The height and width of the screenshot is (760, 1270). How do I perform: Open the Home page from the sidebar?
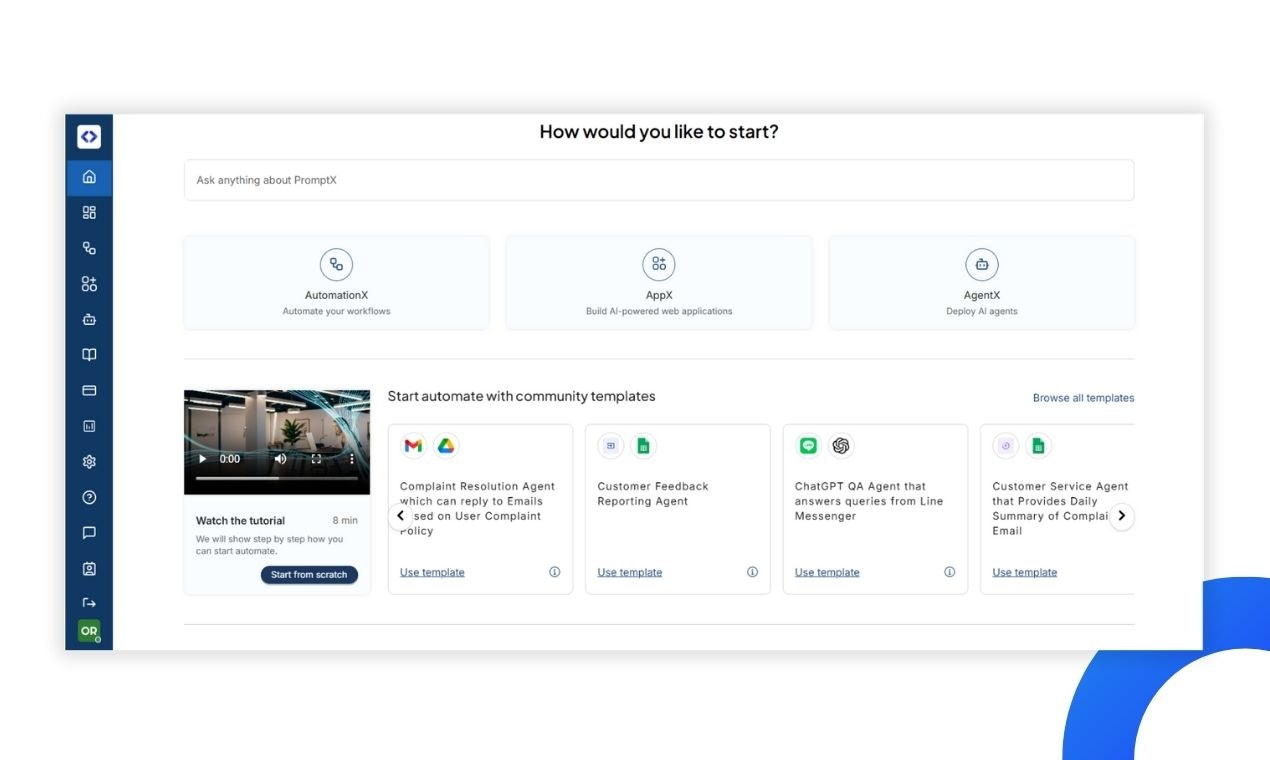[x=89, y=177]
